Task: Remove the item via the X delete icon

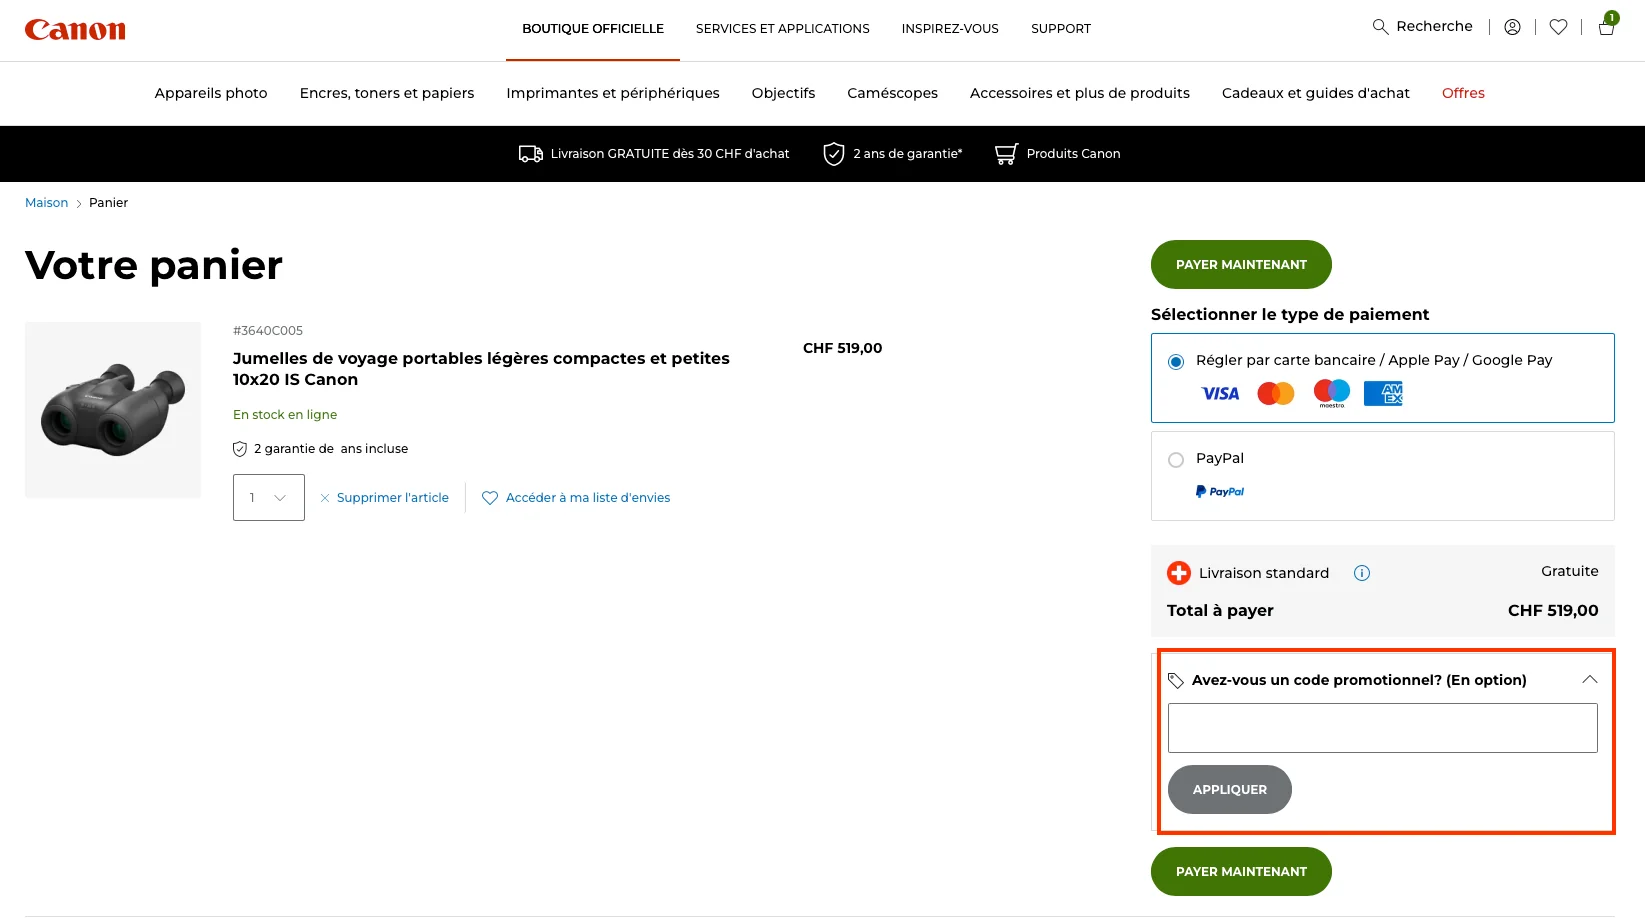Action: pos(325,497)
